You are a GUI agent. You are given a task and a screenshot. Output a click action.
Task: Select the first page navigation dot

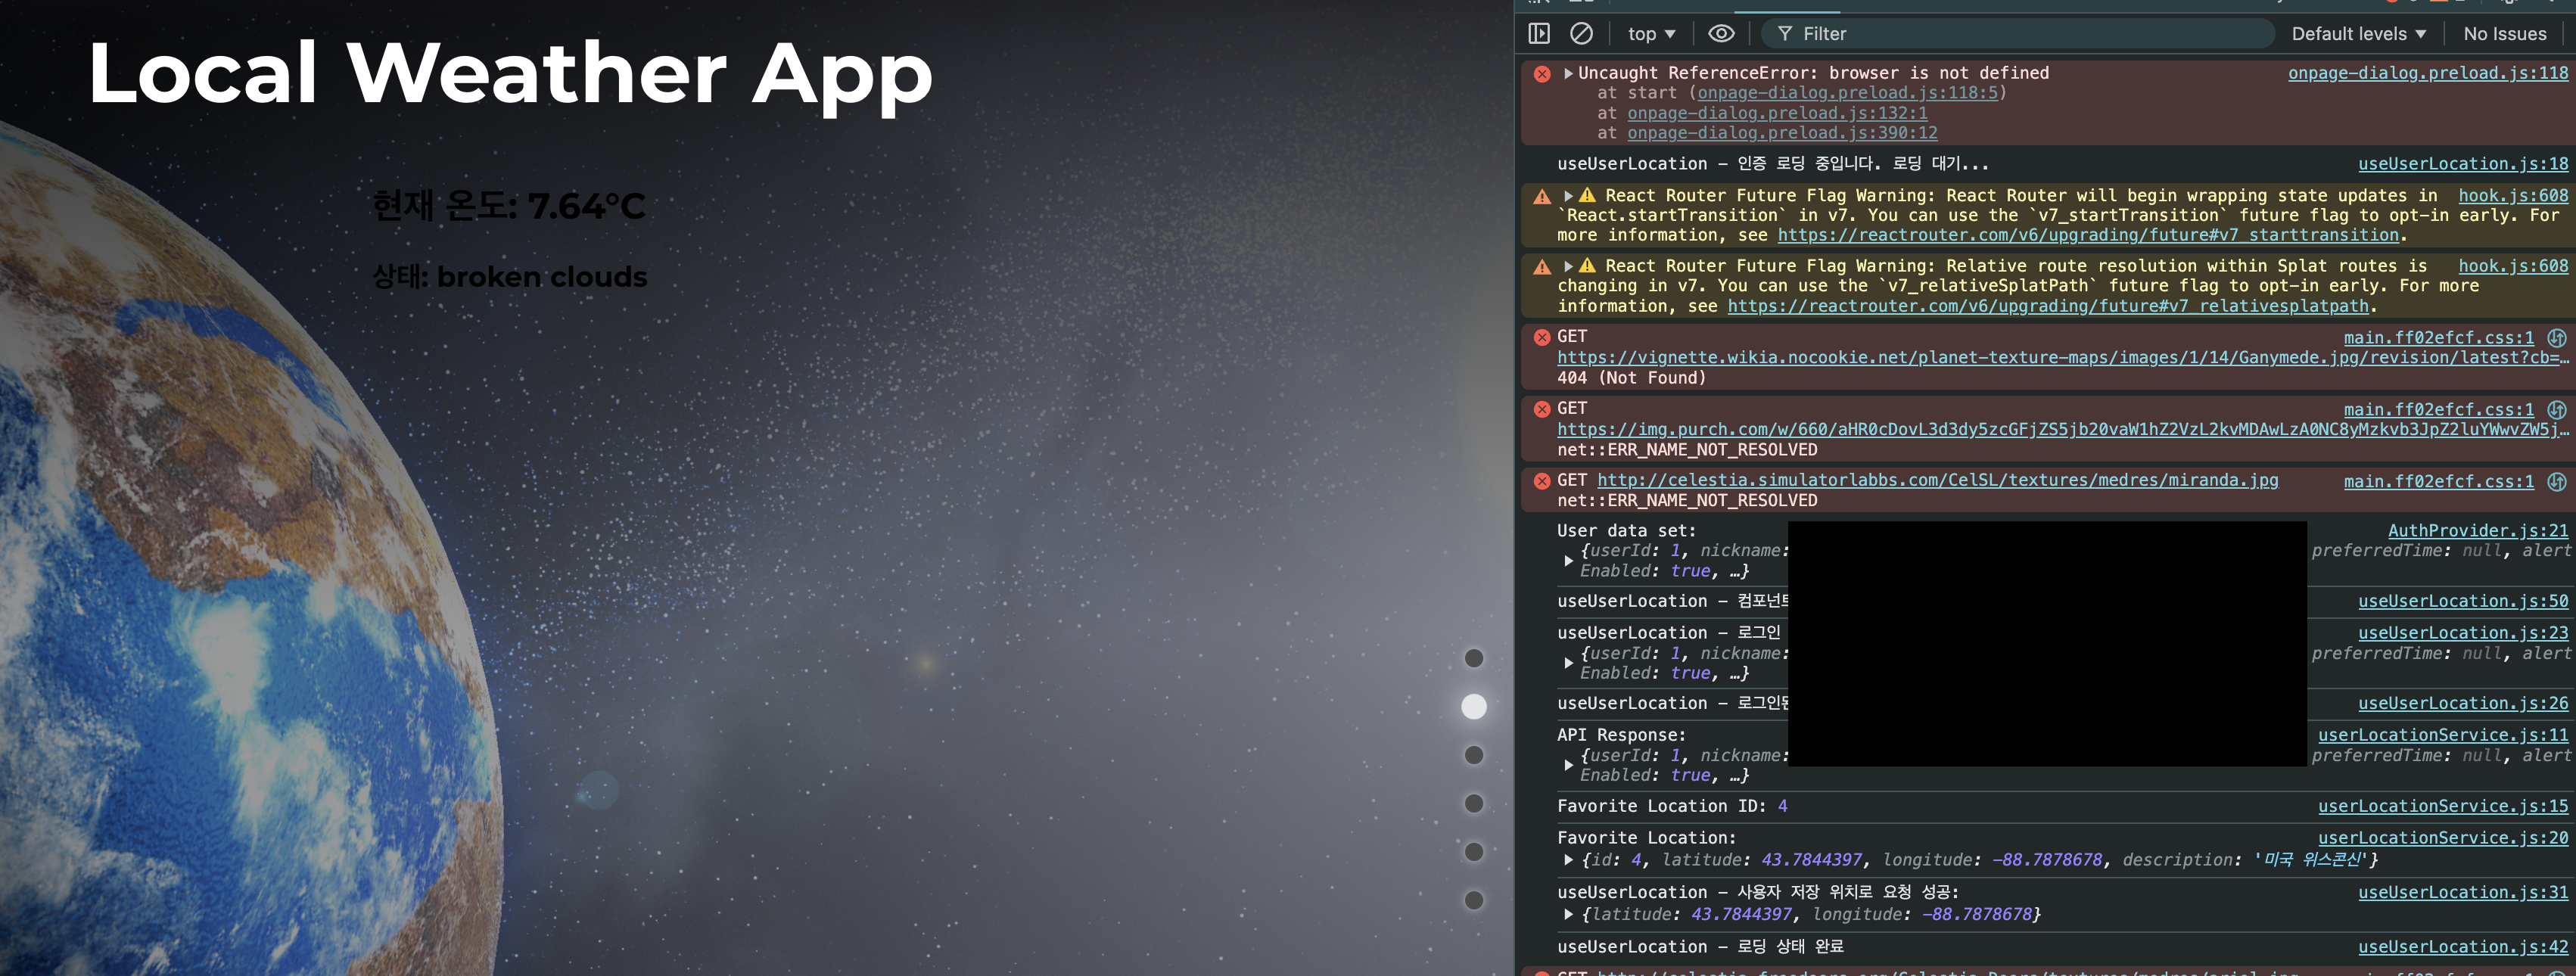1474,658
